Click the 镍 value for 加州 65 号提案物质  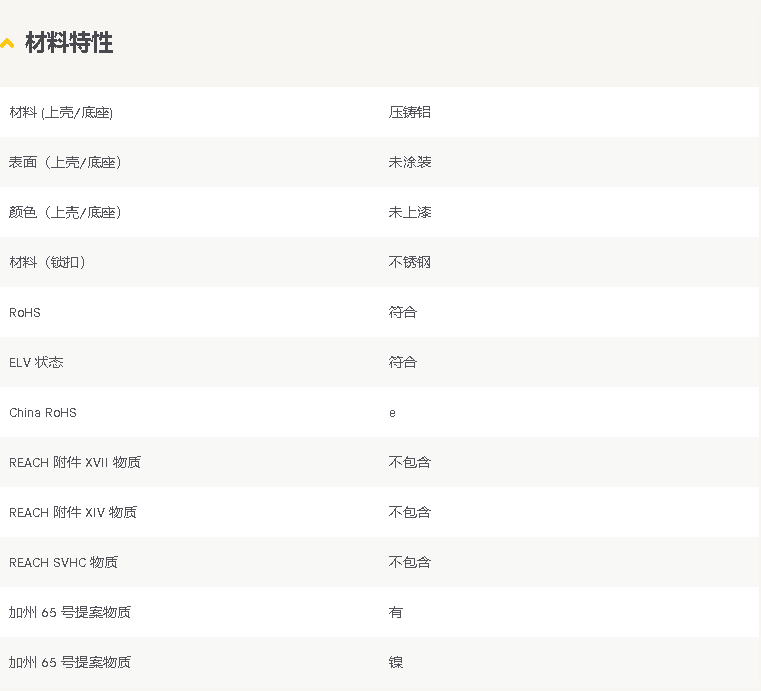point(395,662)
